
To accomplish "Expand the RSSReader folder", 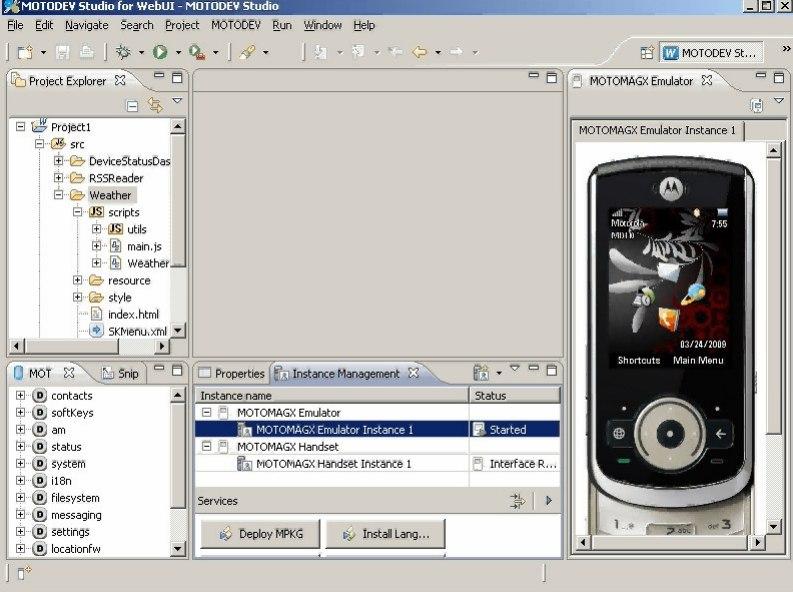I will (x=59, y=178).
